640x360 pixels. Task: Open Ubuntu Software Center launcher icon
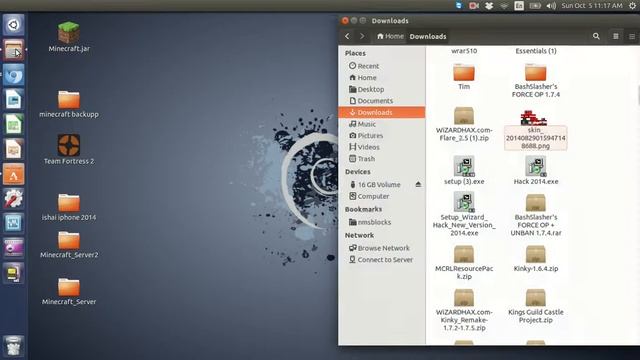(x=13, y=174)
